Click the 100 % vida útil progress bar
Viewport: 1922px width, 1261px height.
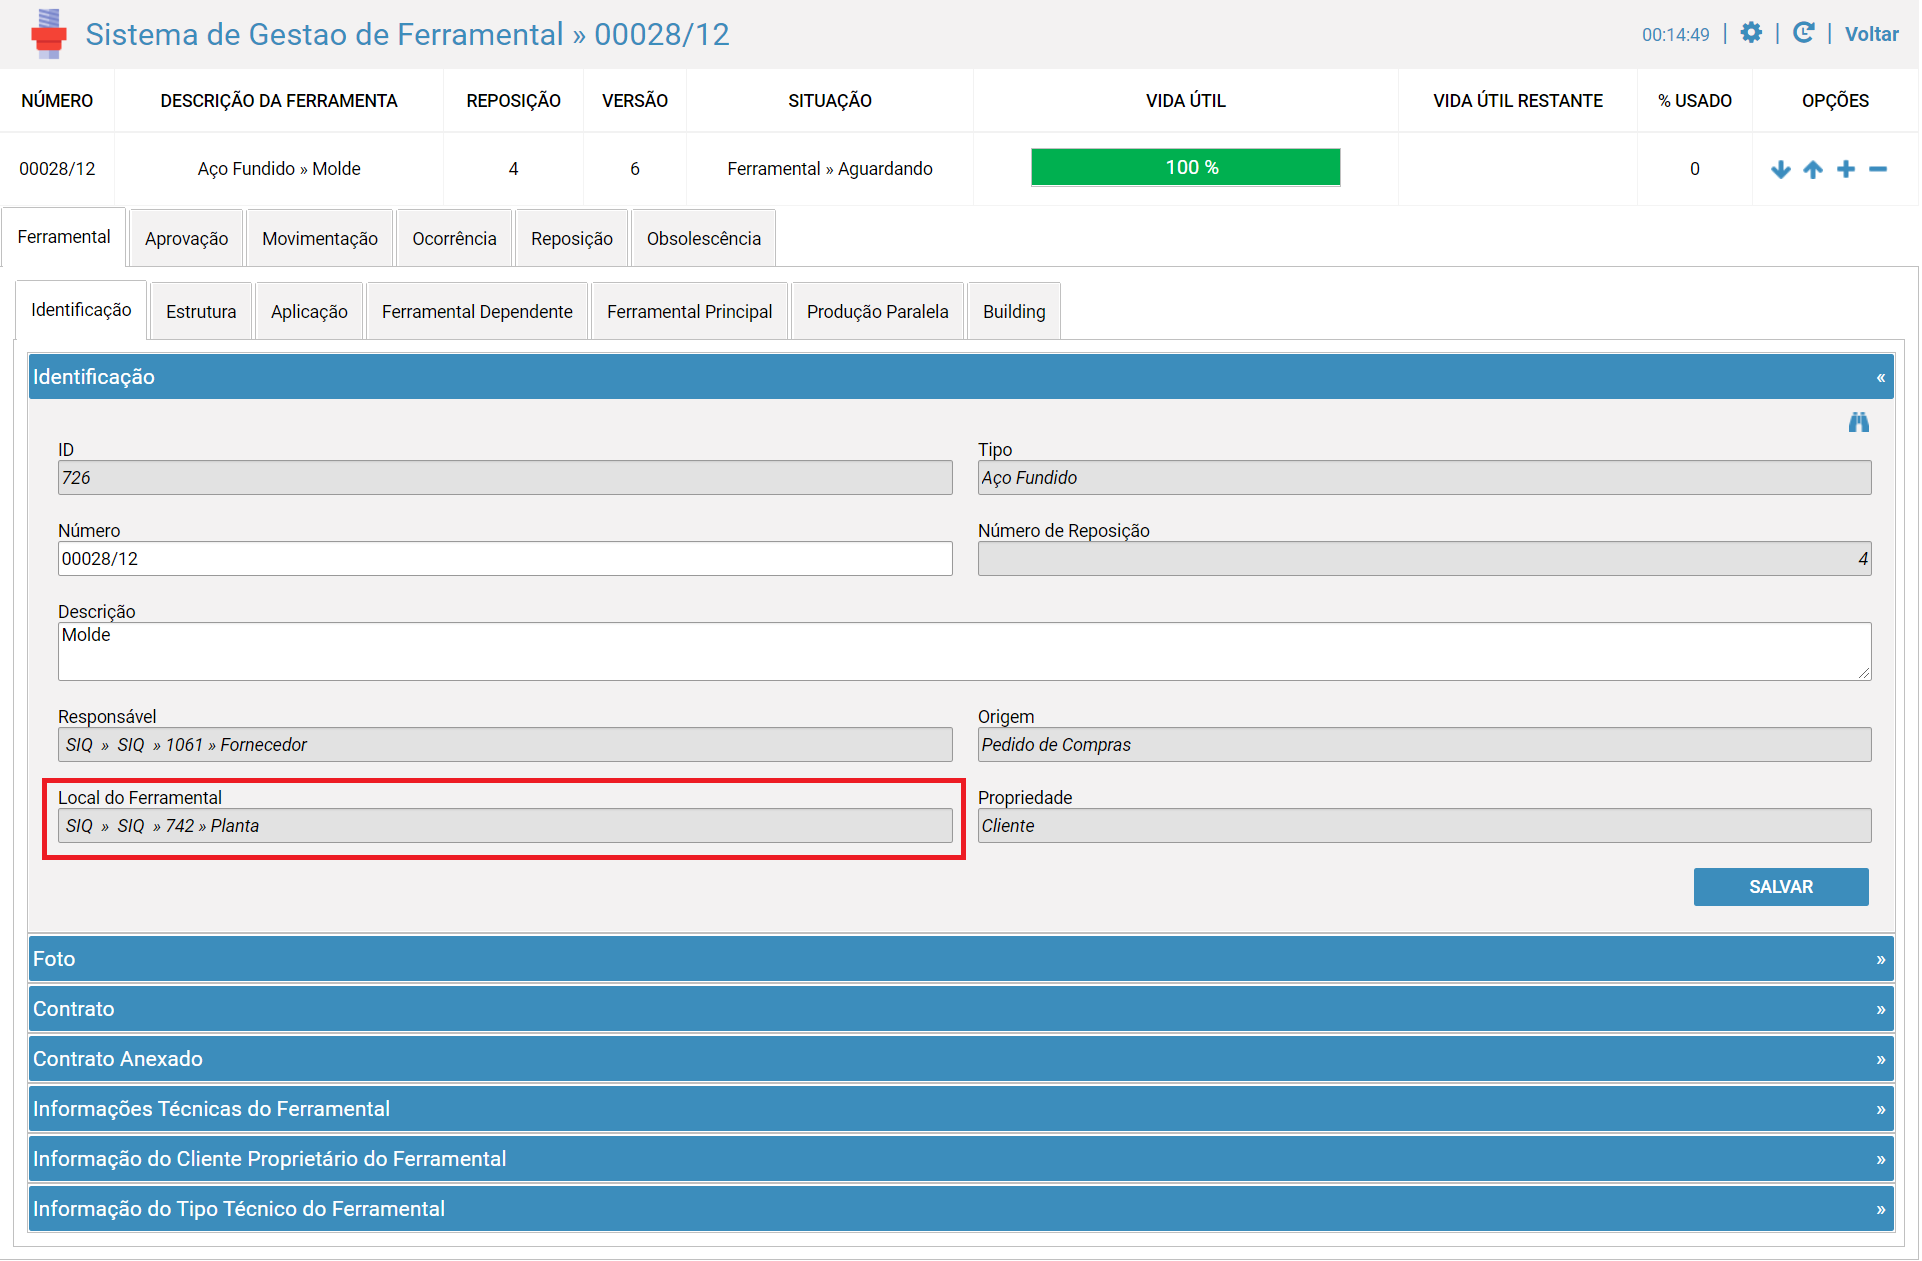tap(1186, 167)
